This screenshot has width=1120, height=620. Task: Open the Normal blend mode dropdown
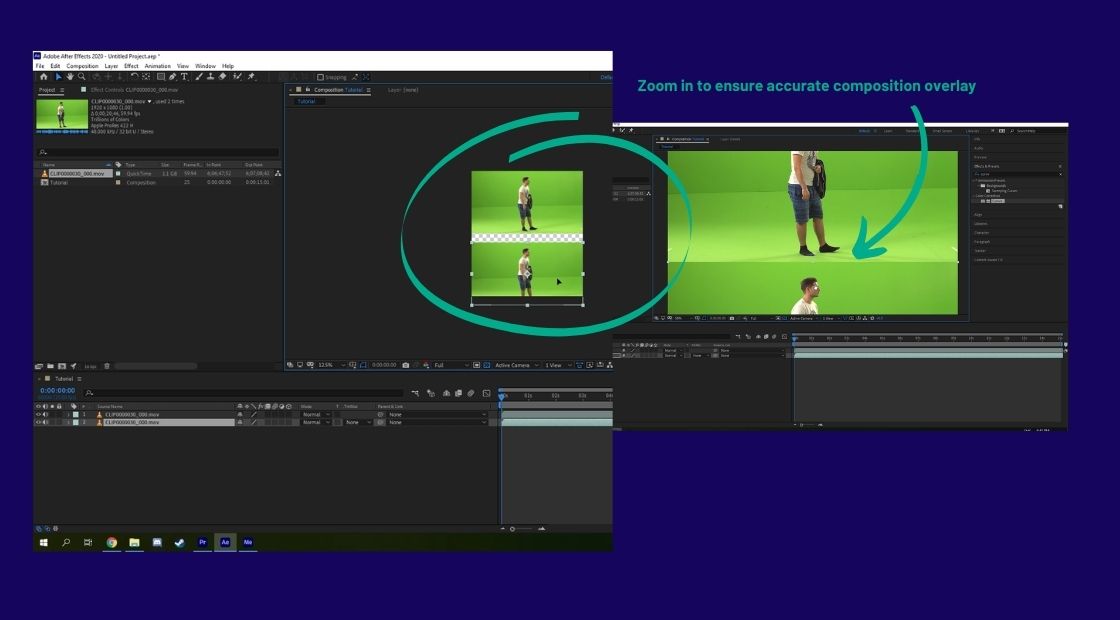(x=311, y=412)
